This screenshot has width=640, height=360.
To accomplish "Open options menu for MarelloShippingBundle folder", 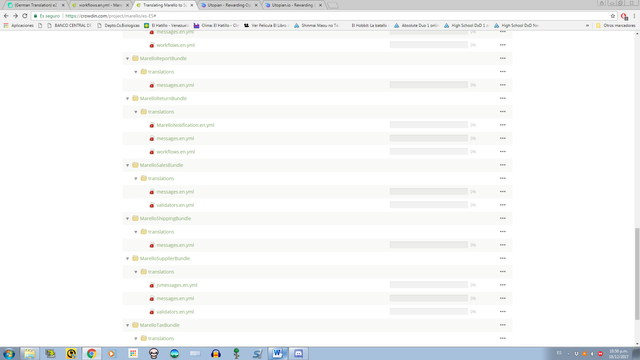I will click(502, 218).
